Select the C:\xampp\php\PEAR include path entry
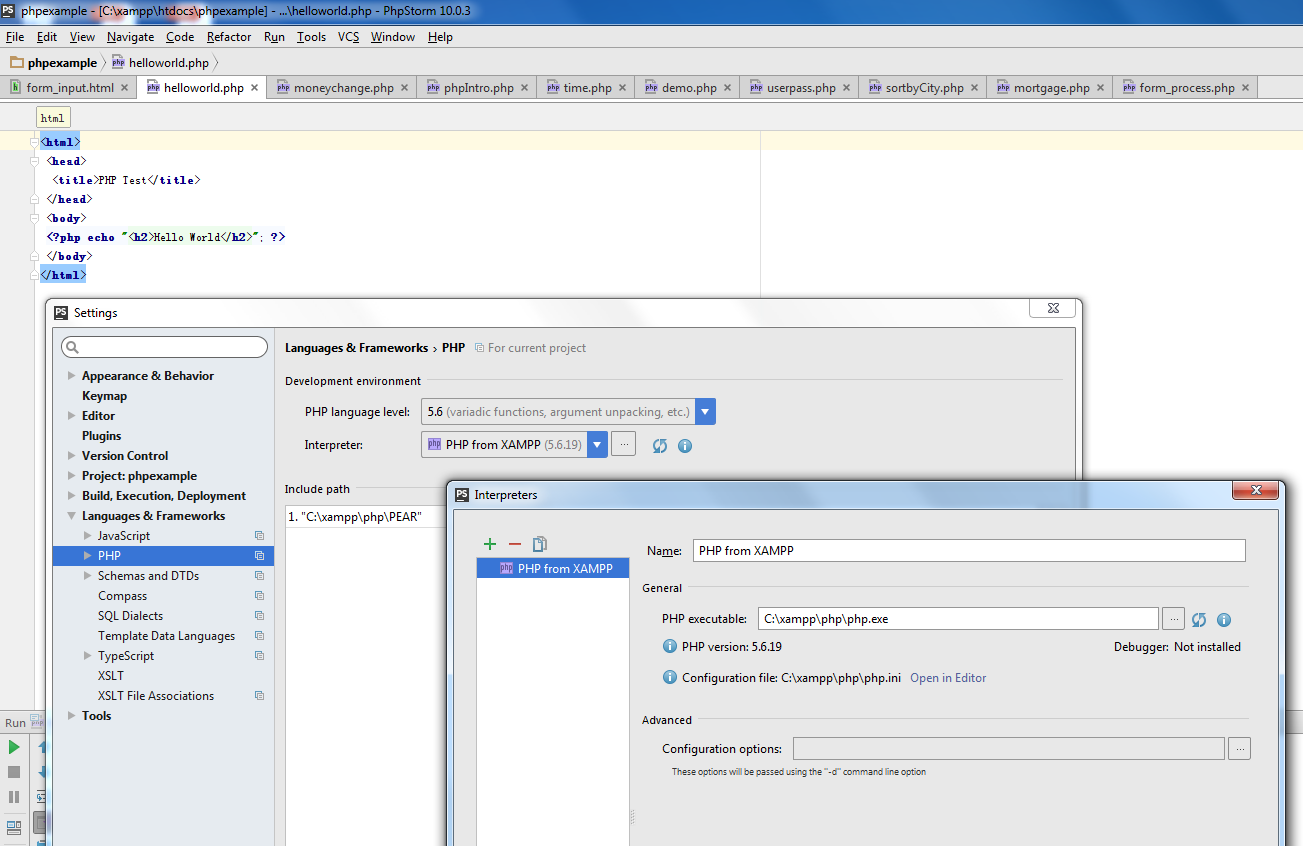The height and width of the screenshot is (846, 1303). coord(365,518)
